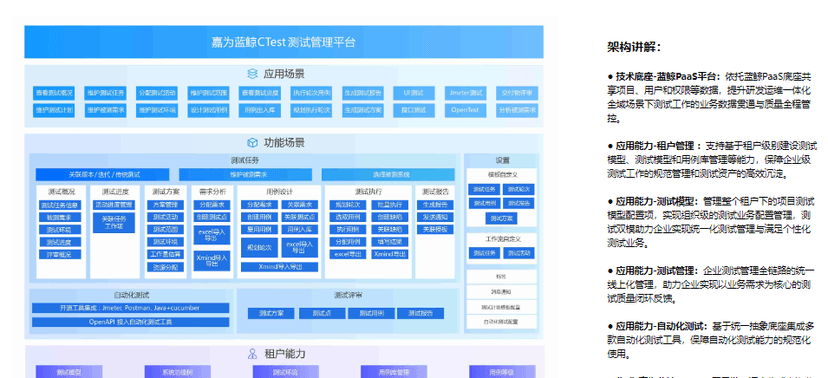Viewport: 828px width, 378px height.
Task: Select 生成报告 under 测试报告
Action: (435, 205)
